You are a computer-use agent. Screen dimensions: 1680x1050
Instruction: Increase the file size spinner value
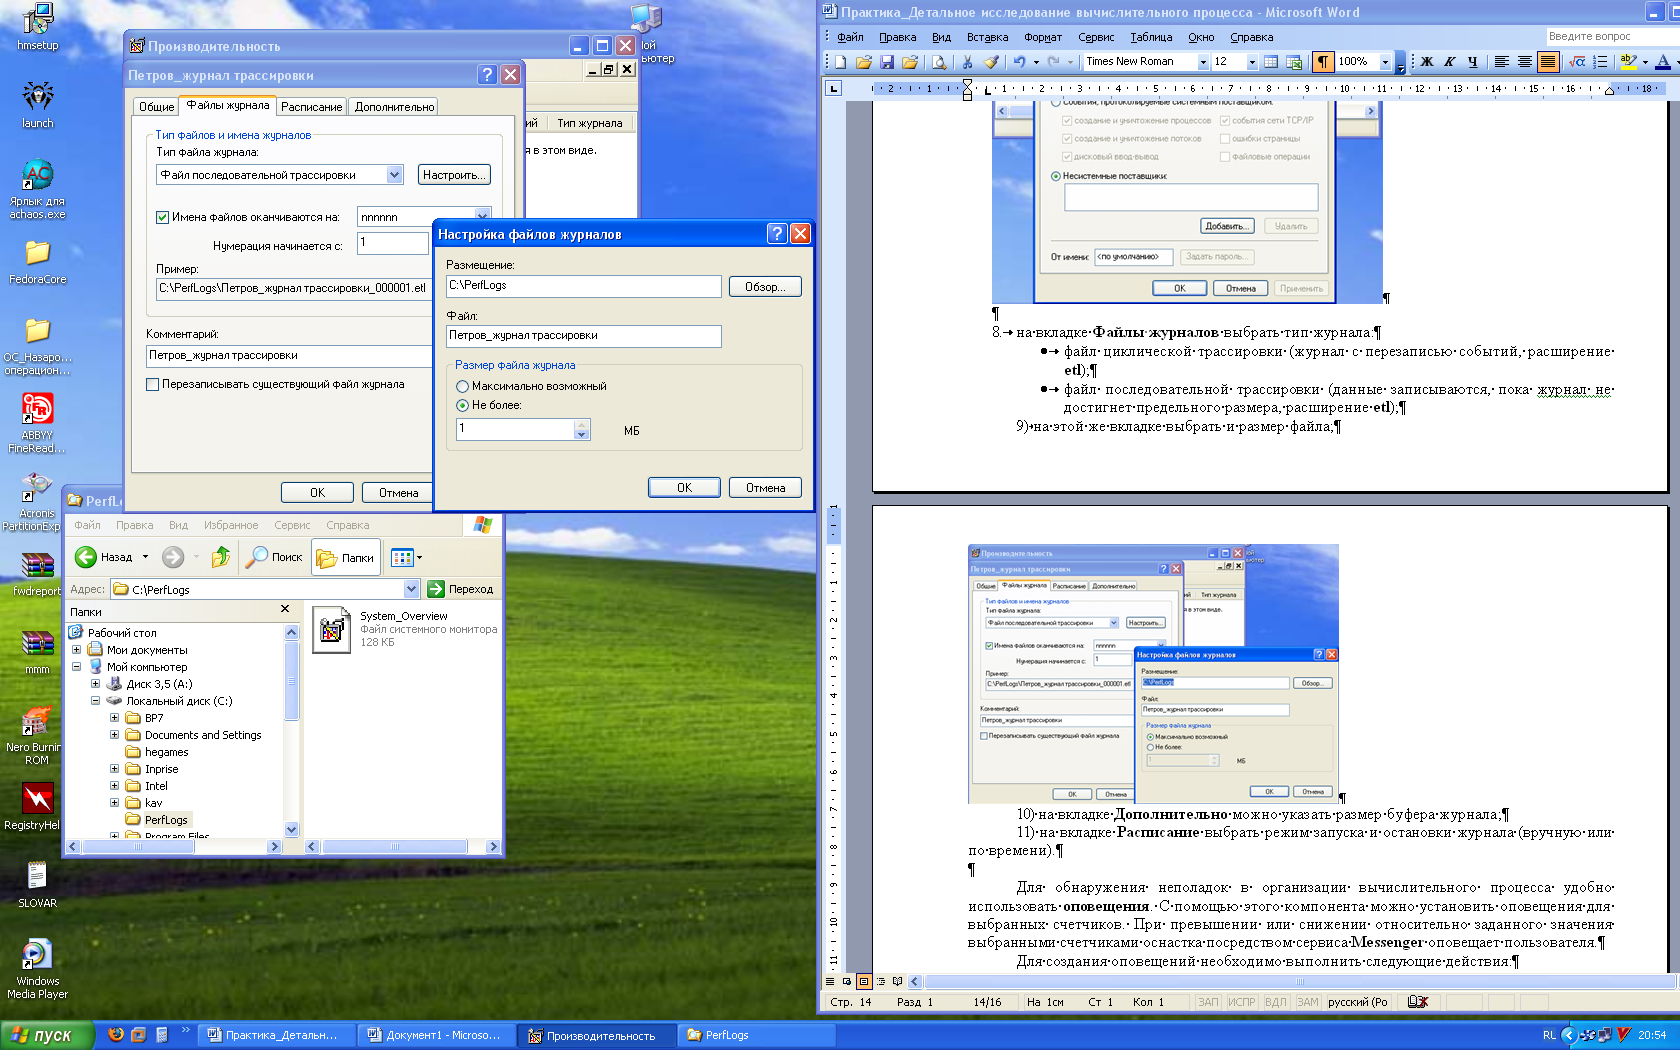[x=582, y=424]
